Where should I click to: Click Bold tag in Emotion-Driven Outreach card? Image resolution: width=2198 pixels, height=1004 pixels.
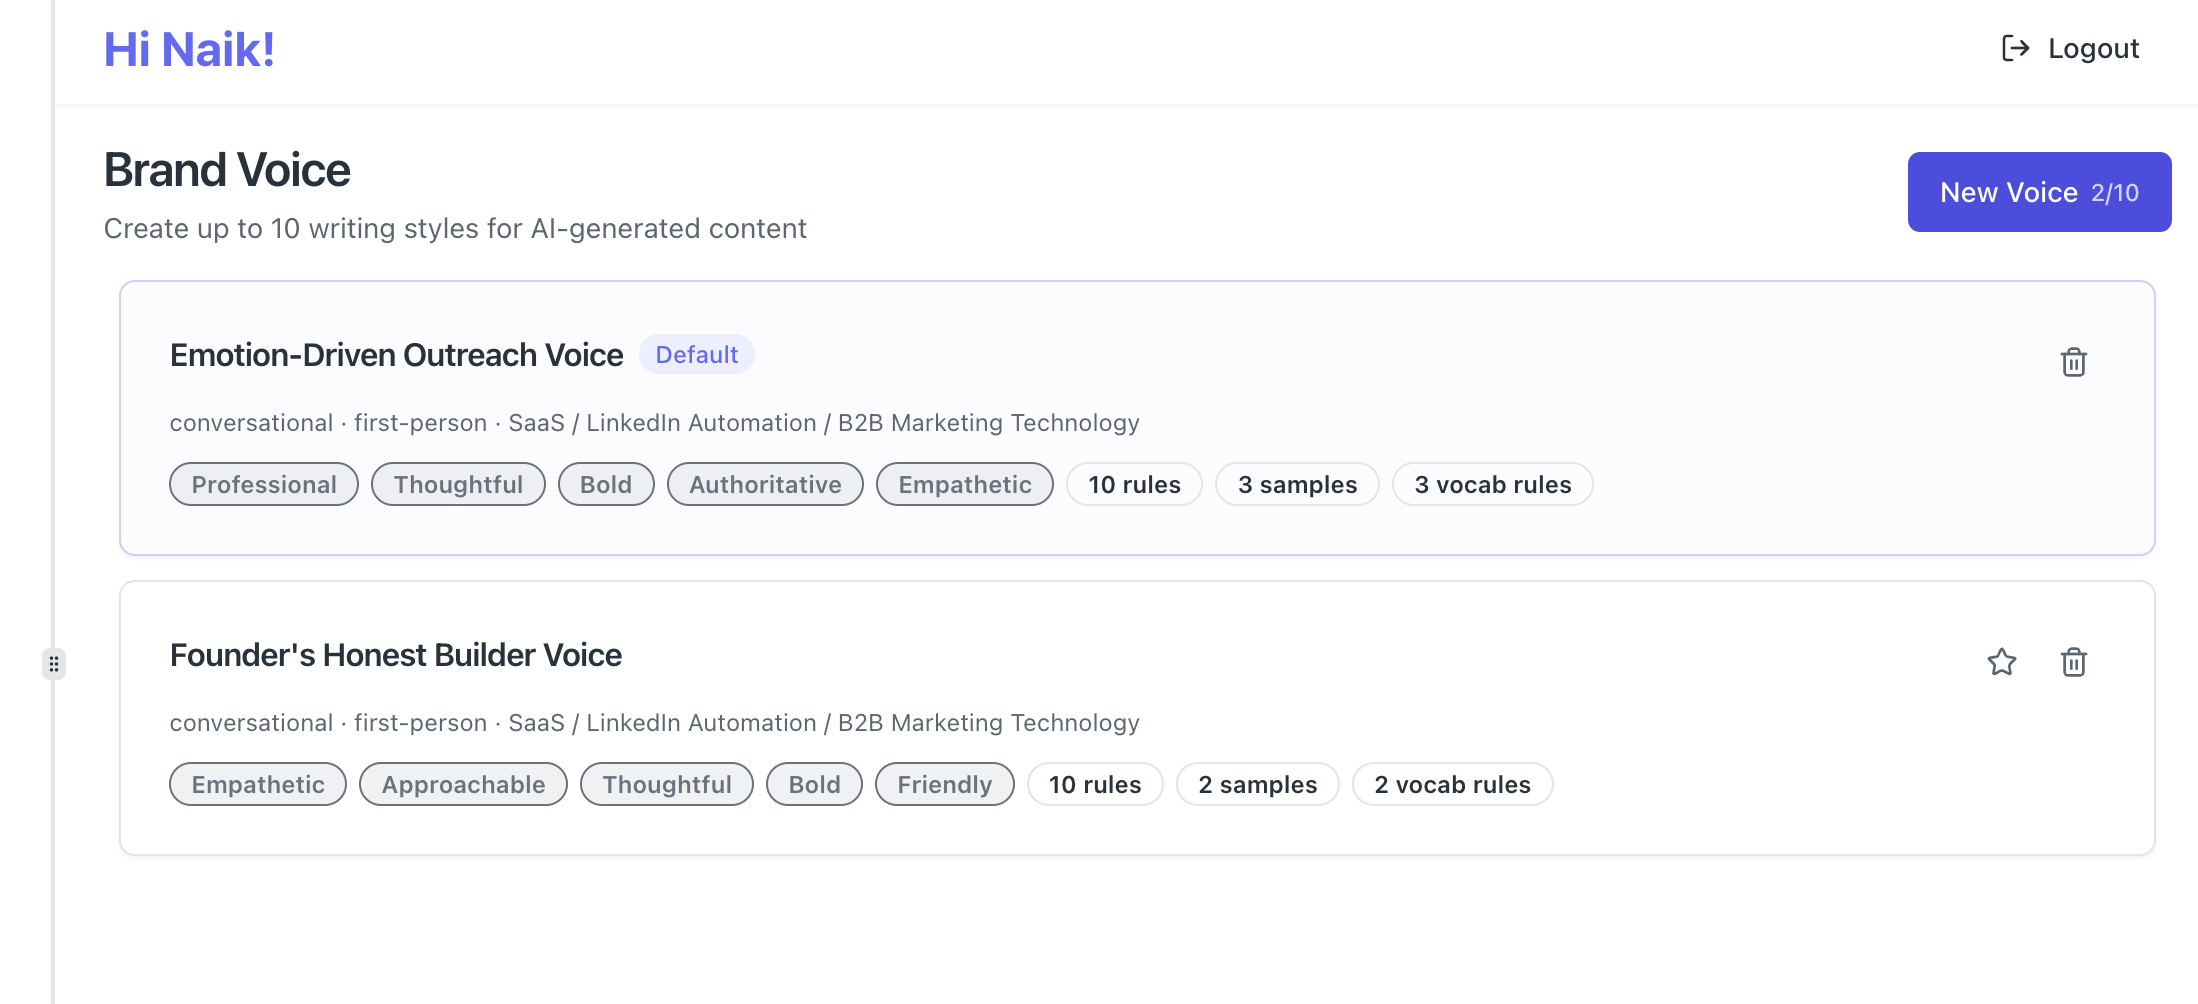coord(606,484)
